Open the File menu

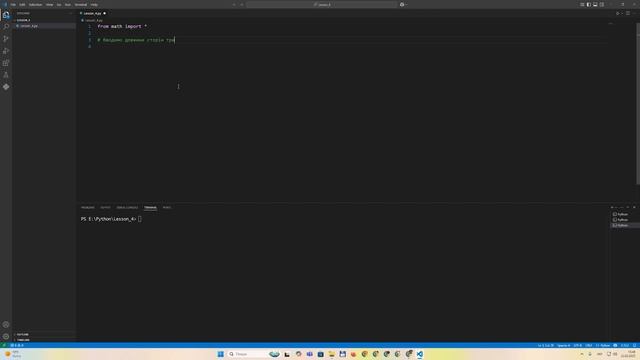tap(13, 4)
